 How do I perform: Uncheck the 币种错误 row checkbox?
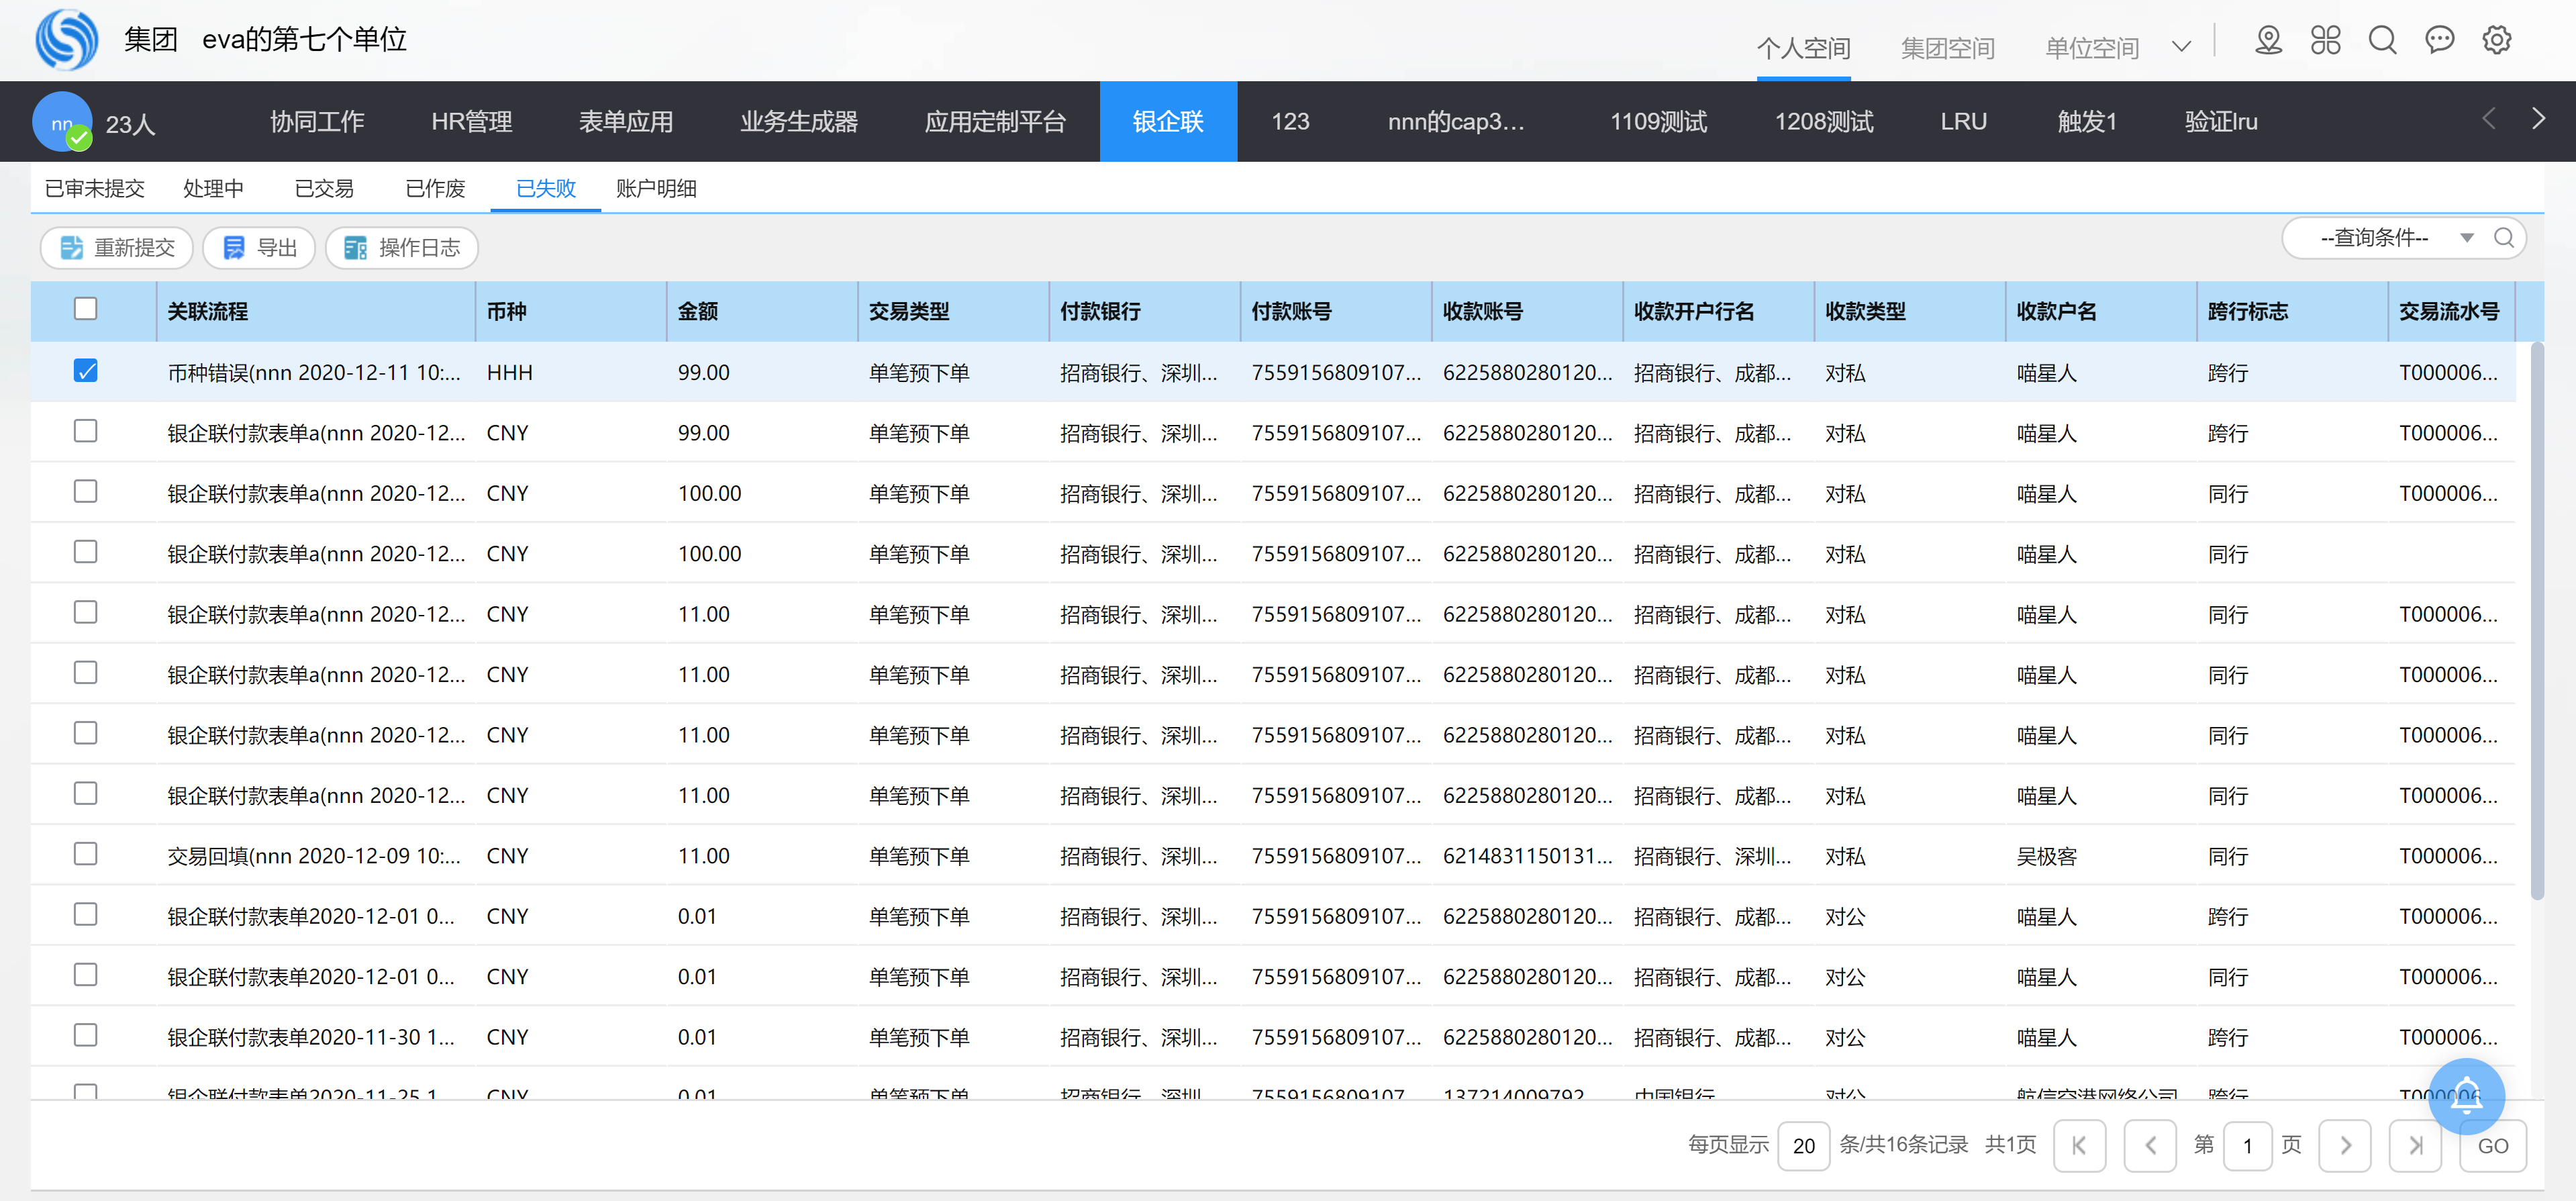click(86, 372)
